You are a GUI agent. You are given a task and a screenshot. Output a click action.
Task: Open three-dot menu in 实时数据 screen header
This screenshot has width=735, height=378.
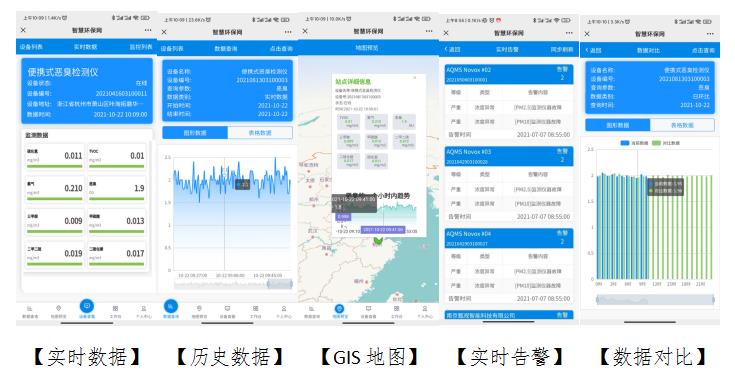148,30
